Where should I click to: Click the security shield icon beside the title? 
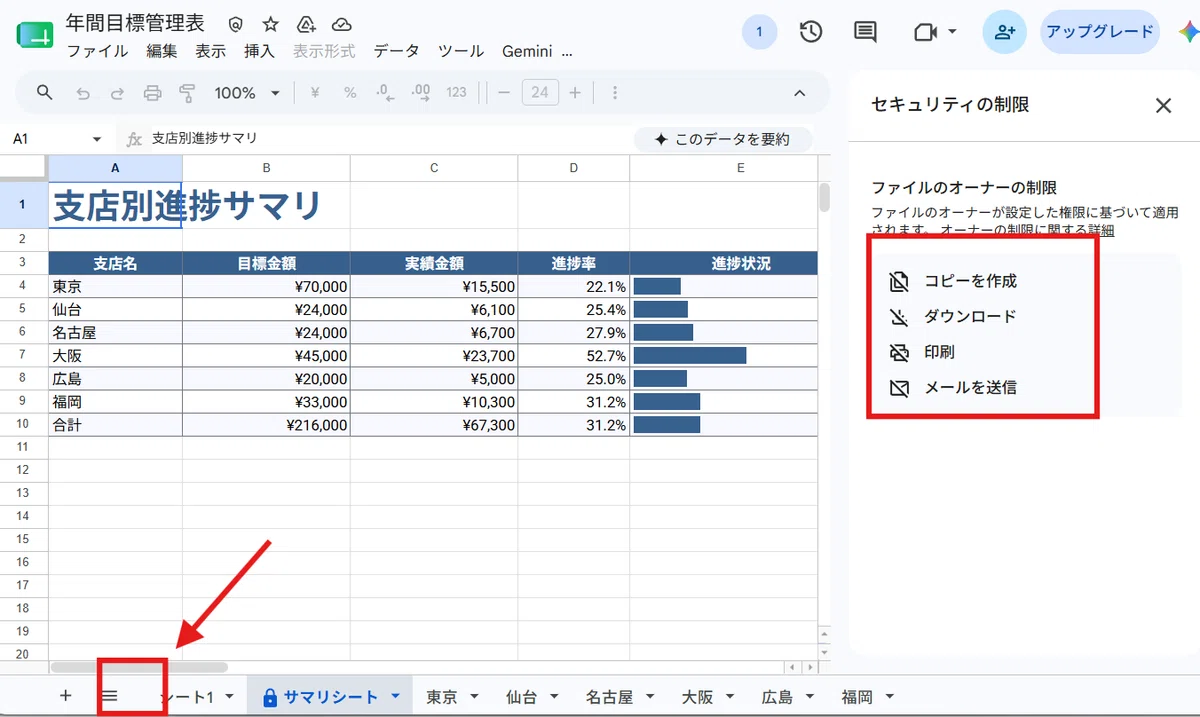(236, 24)
